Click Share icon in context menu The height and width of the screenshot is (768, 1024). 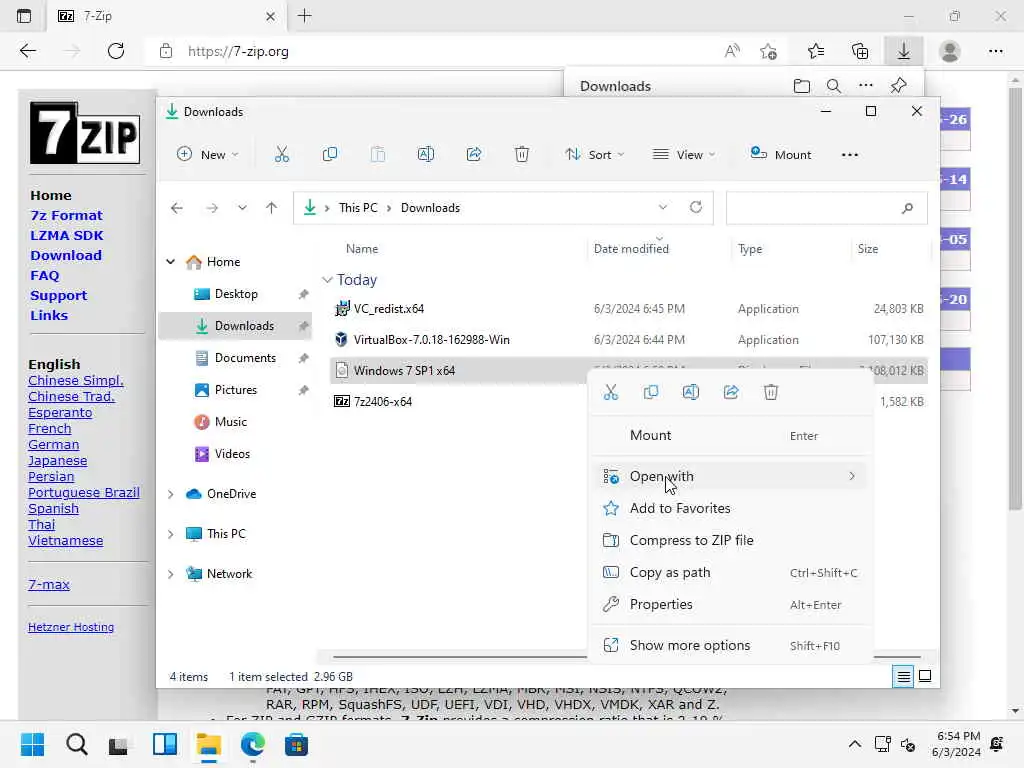pyautogui.click(x=731, y=392)
